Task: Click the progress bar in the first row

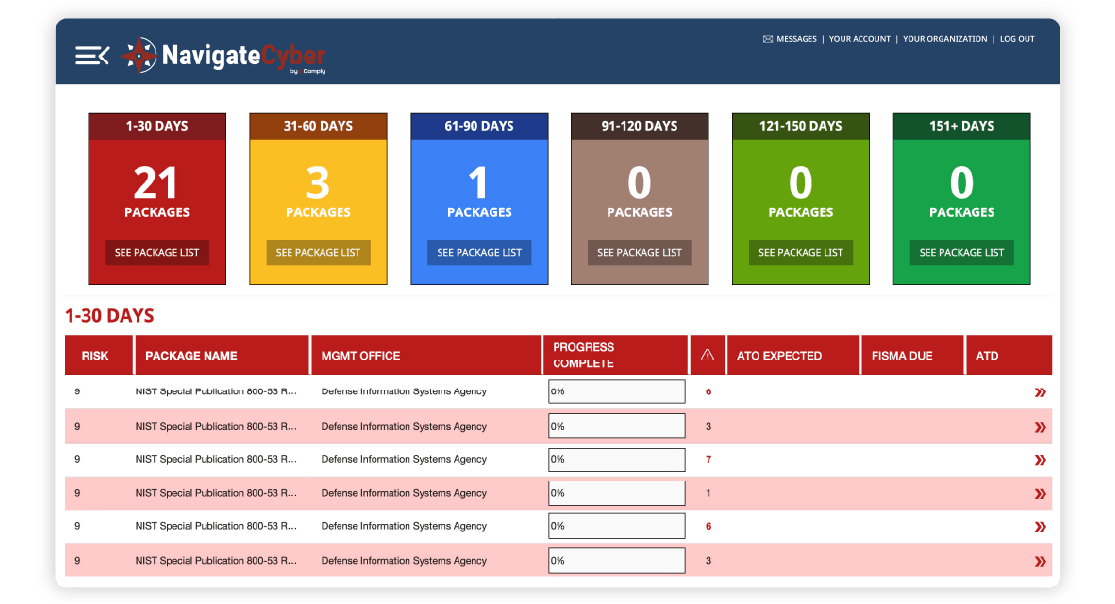Action: coord(616,392)
